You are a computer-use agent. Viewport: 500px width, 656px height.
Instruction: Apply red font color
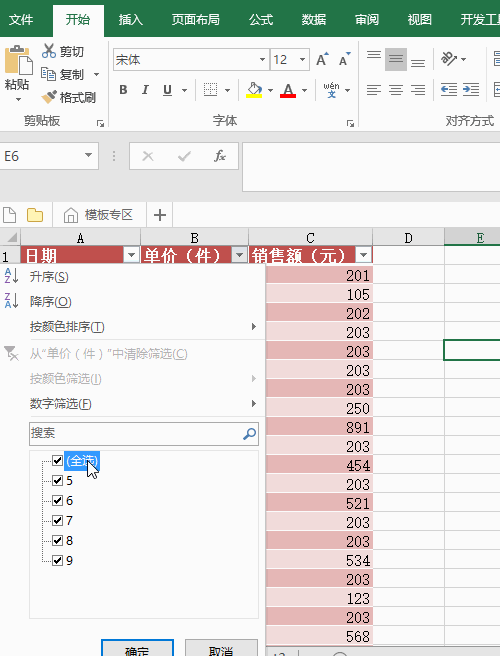click(x=288, y=90)
